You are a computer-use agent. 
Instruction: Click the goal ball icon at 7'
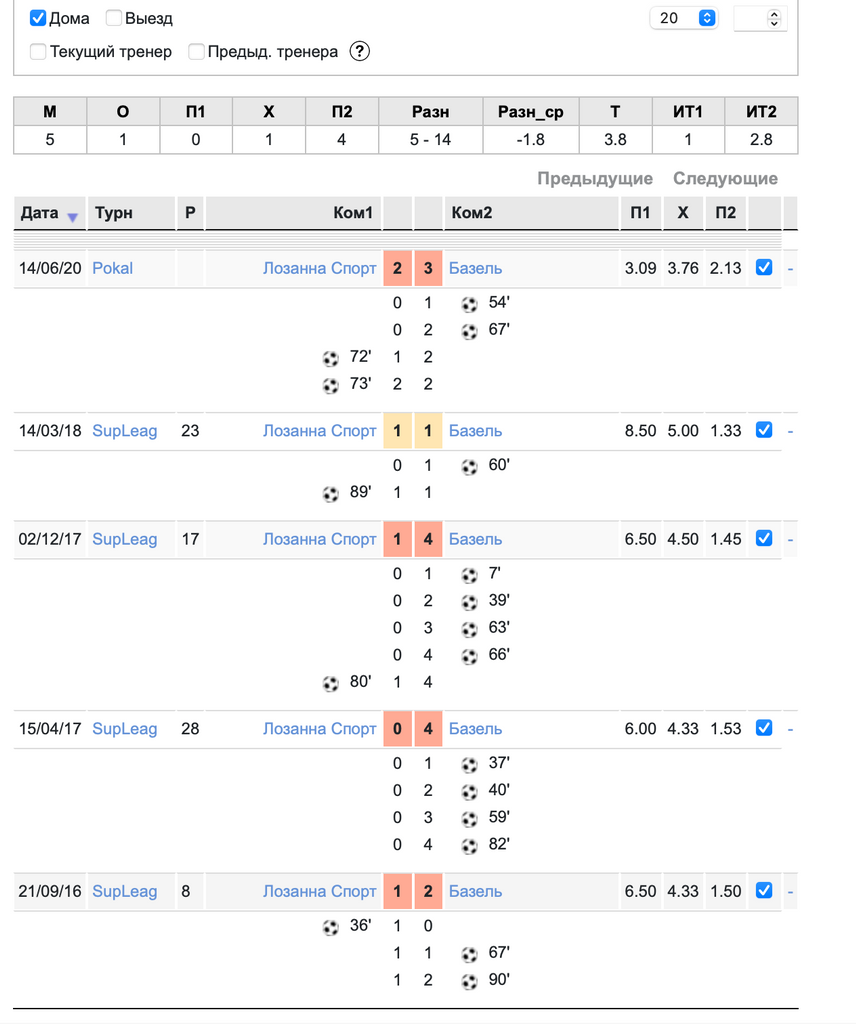click(x=469, y=575)
